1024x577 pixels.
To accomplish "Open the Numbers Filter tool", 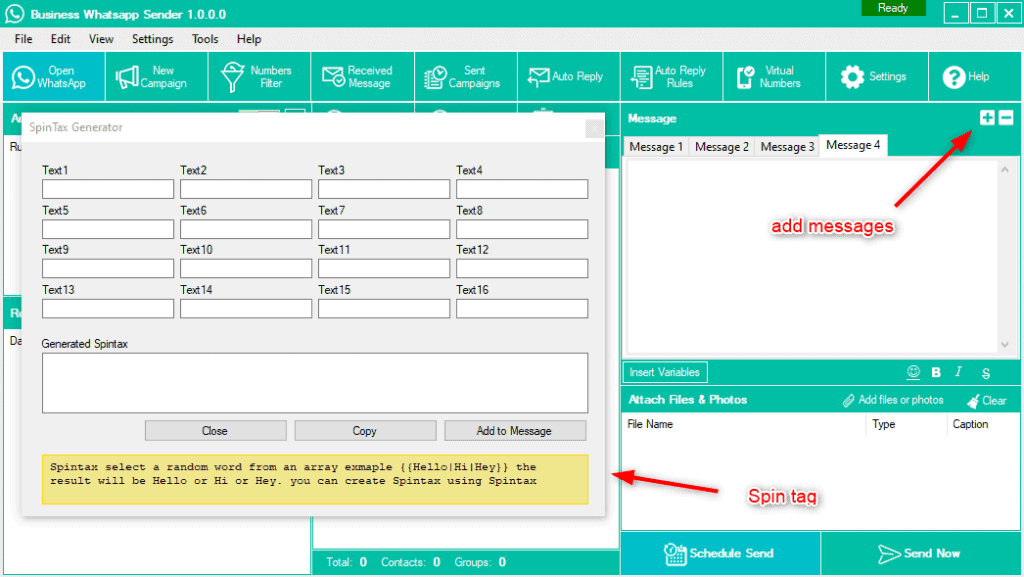I will pyautogui.click(x=259, y=77).
